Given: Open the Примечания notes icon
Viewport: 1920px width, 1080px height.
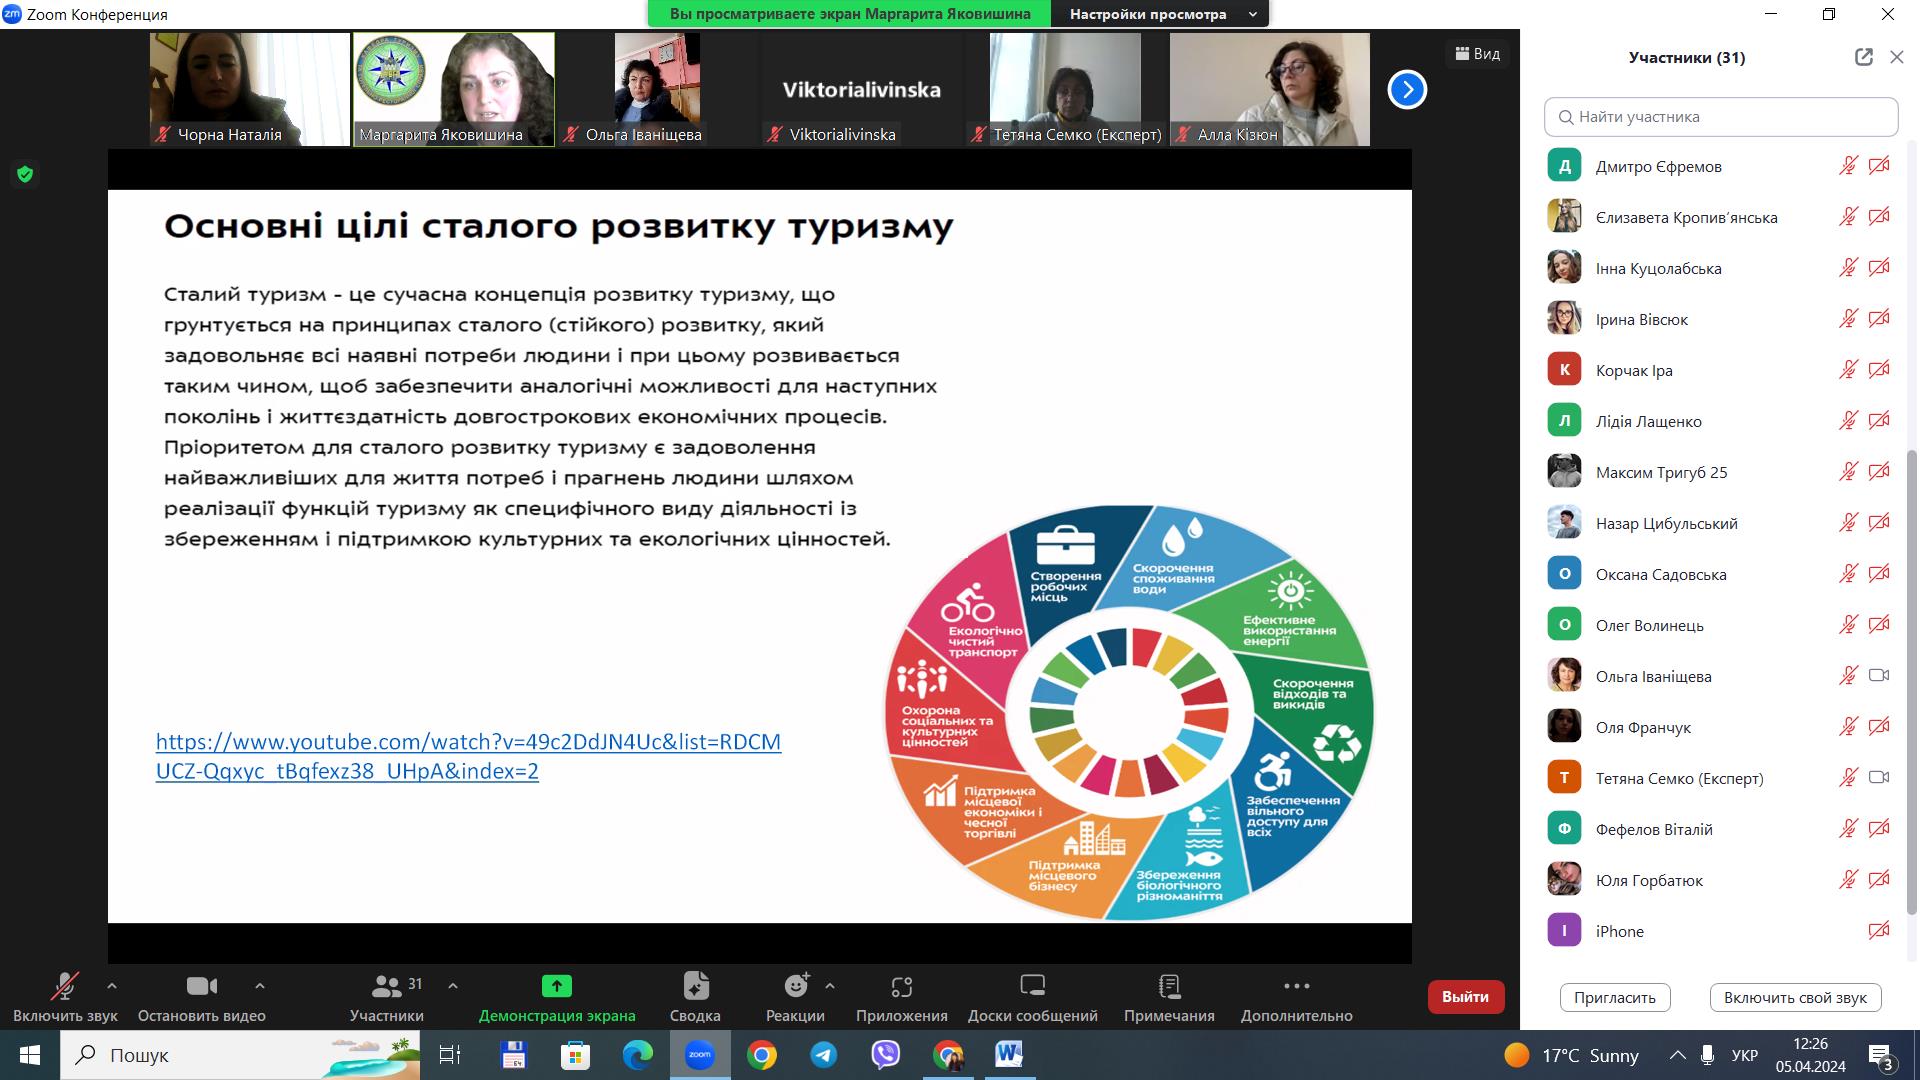Looking at the screenshot, I should coord(1168,987).
